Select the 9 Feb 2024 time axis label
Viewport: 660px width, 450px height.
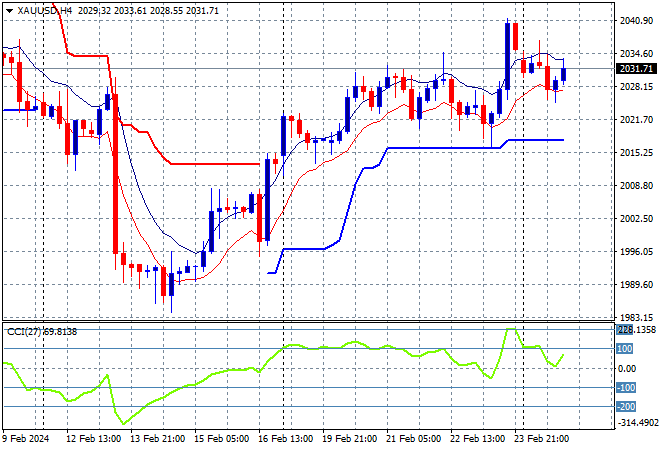click(x=26, y=439)
